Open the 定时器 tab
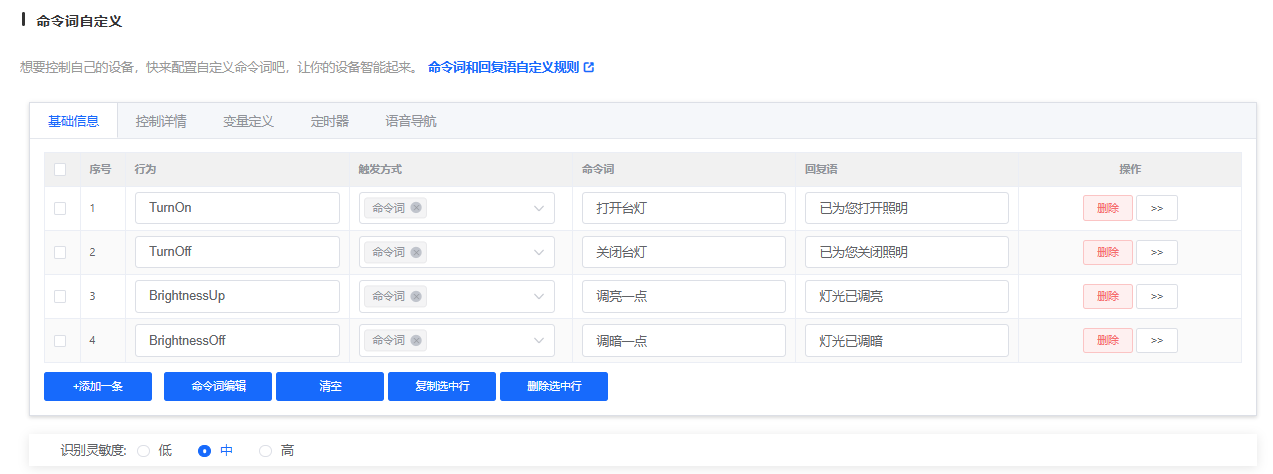 click(x=330, y=121)
